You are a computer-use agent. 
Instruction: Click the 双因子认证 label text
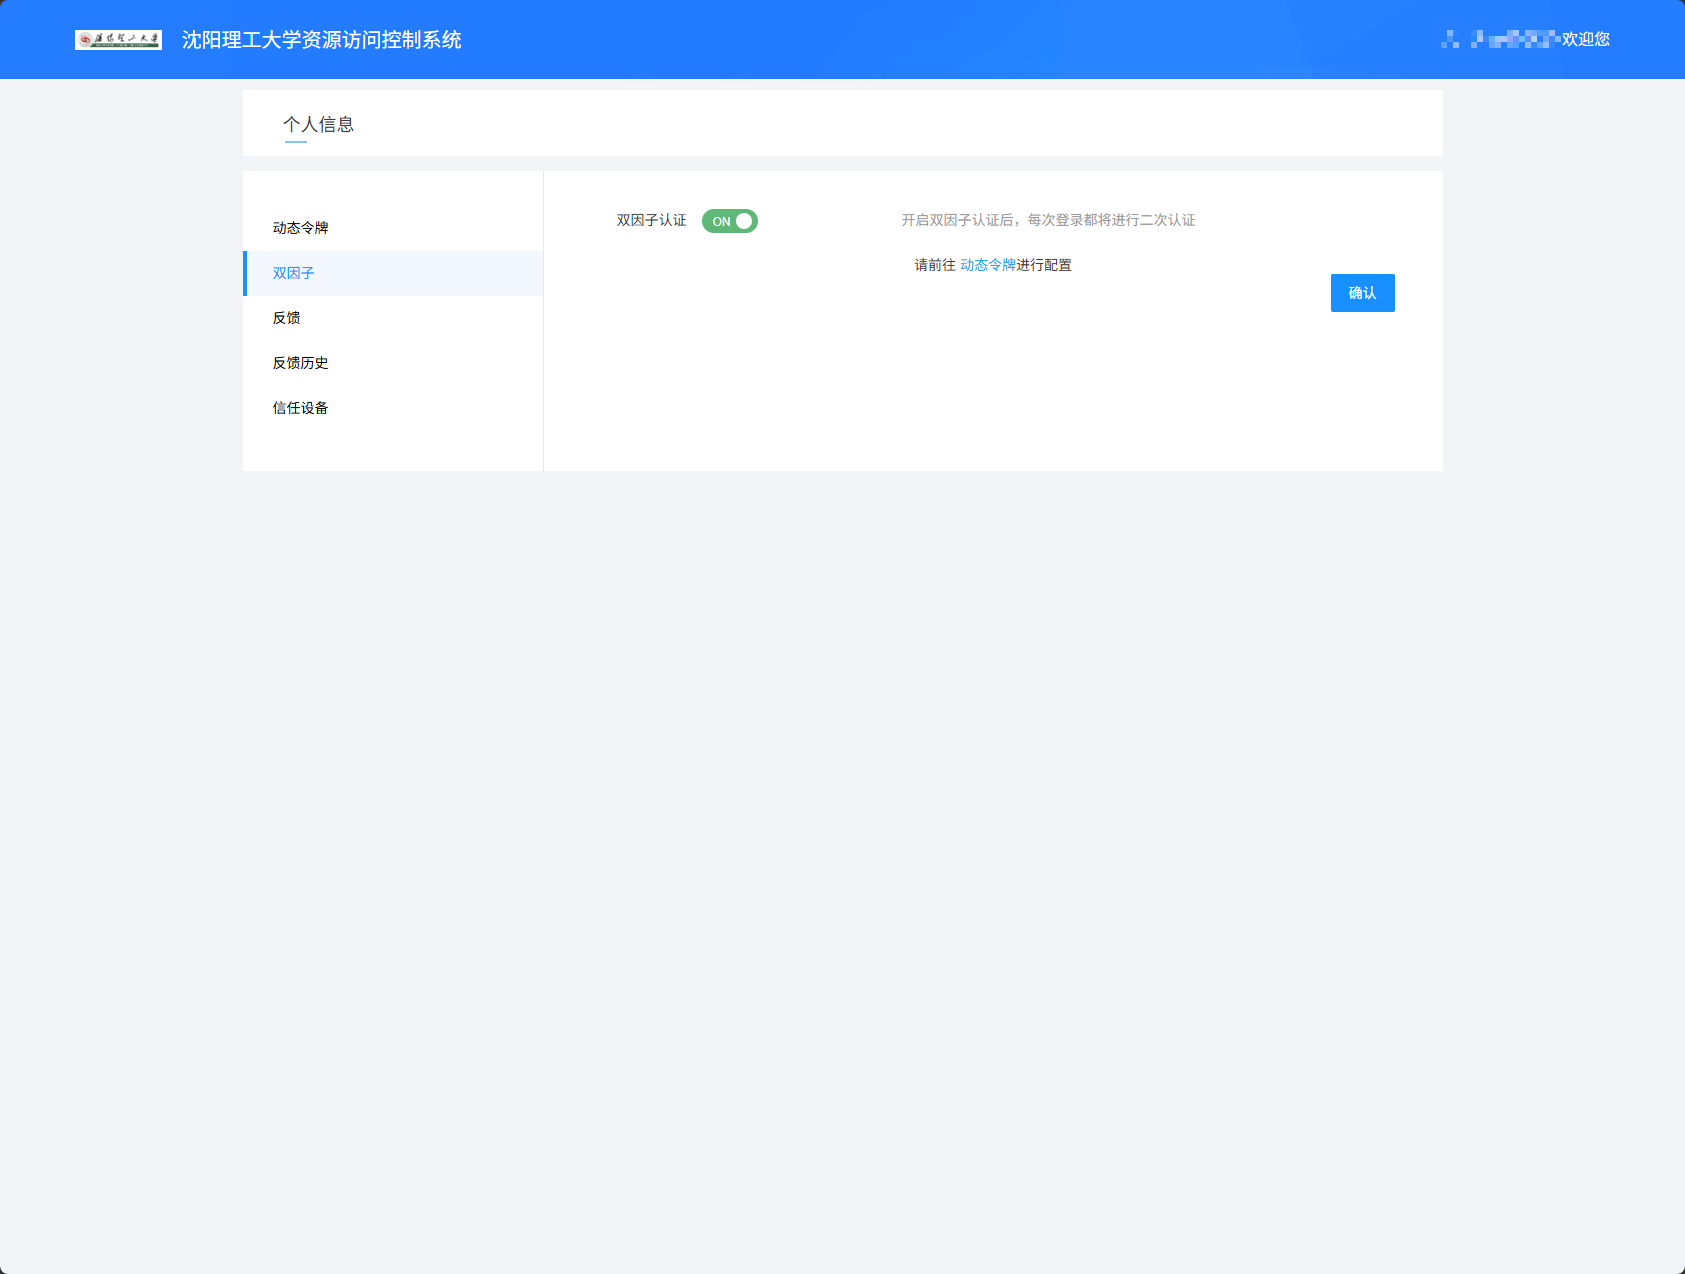(651, 220)
